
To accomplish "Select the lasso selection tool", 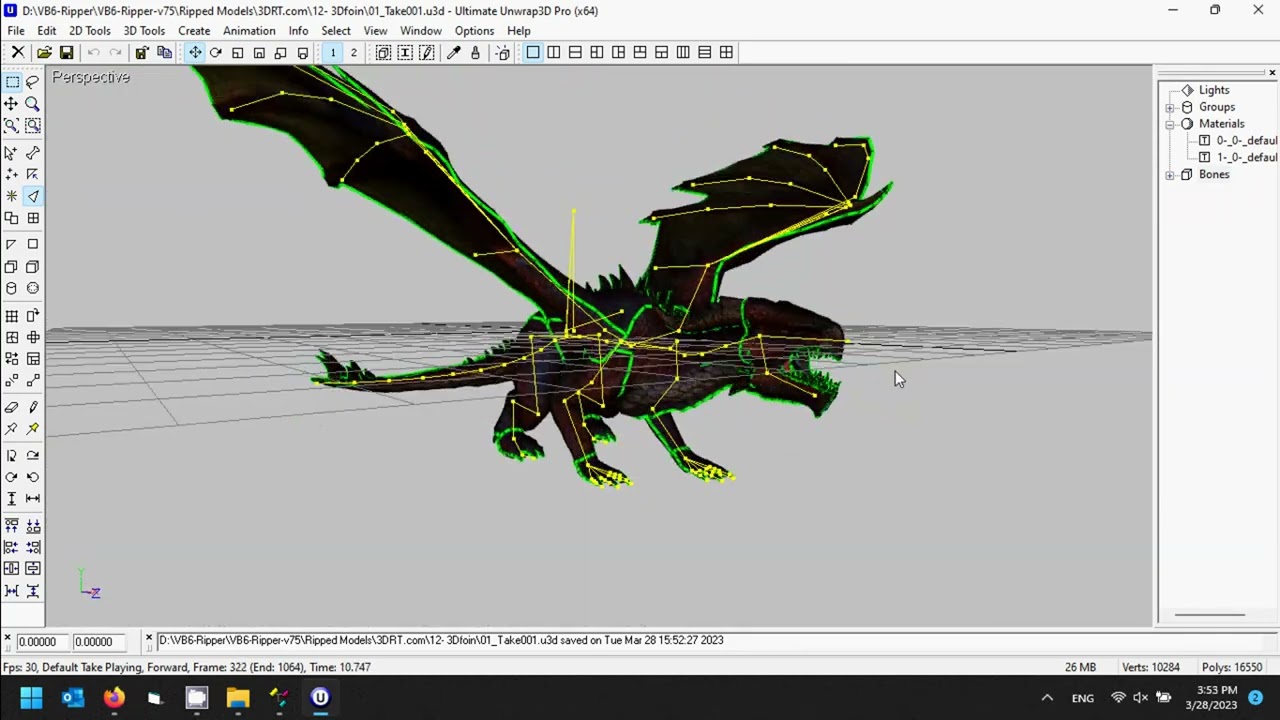I will coord(33,82).
